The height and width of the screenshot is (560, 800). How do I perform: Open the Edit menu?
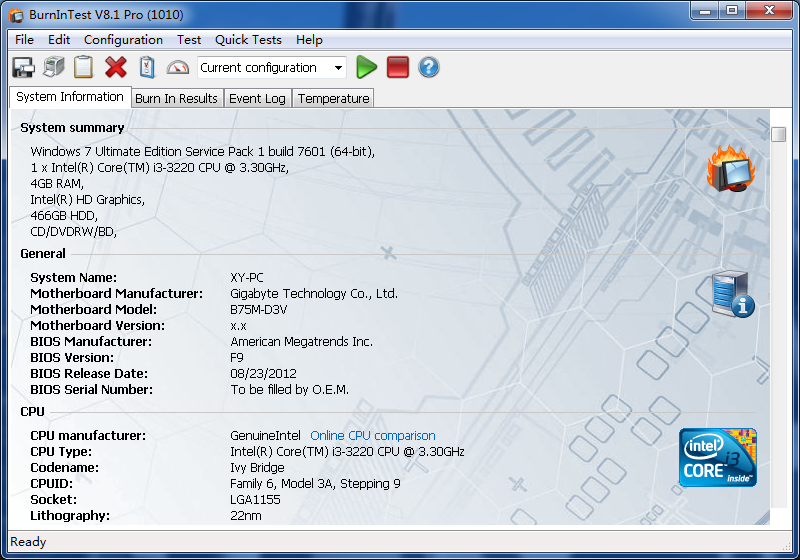(x=59, y=40)
